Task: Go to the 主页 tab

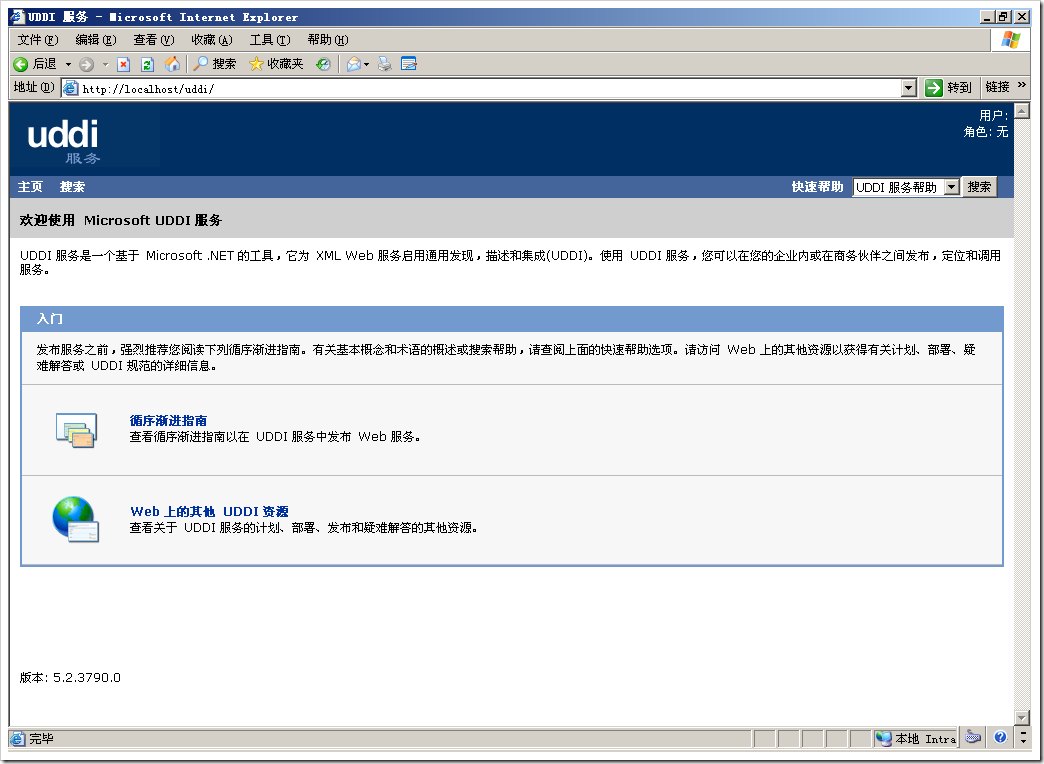Action: [30, 187]
